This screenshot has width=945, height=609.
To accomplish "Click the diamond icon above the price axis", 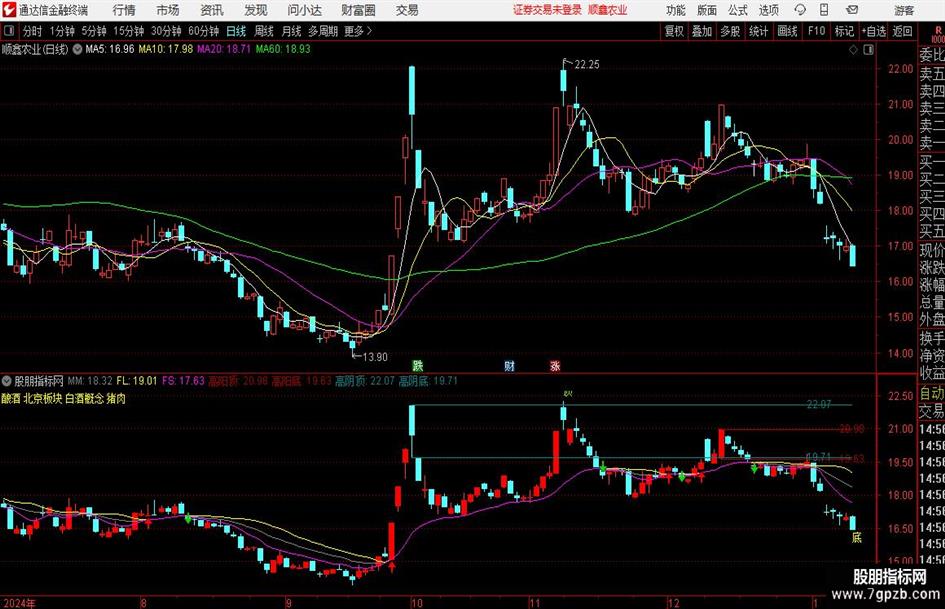I will (x=853, y=50).
